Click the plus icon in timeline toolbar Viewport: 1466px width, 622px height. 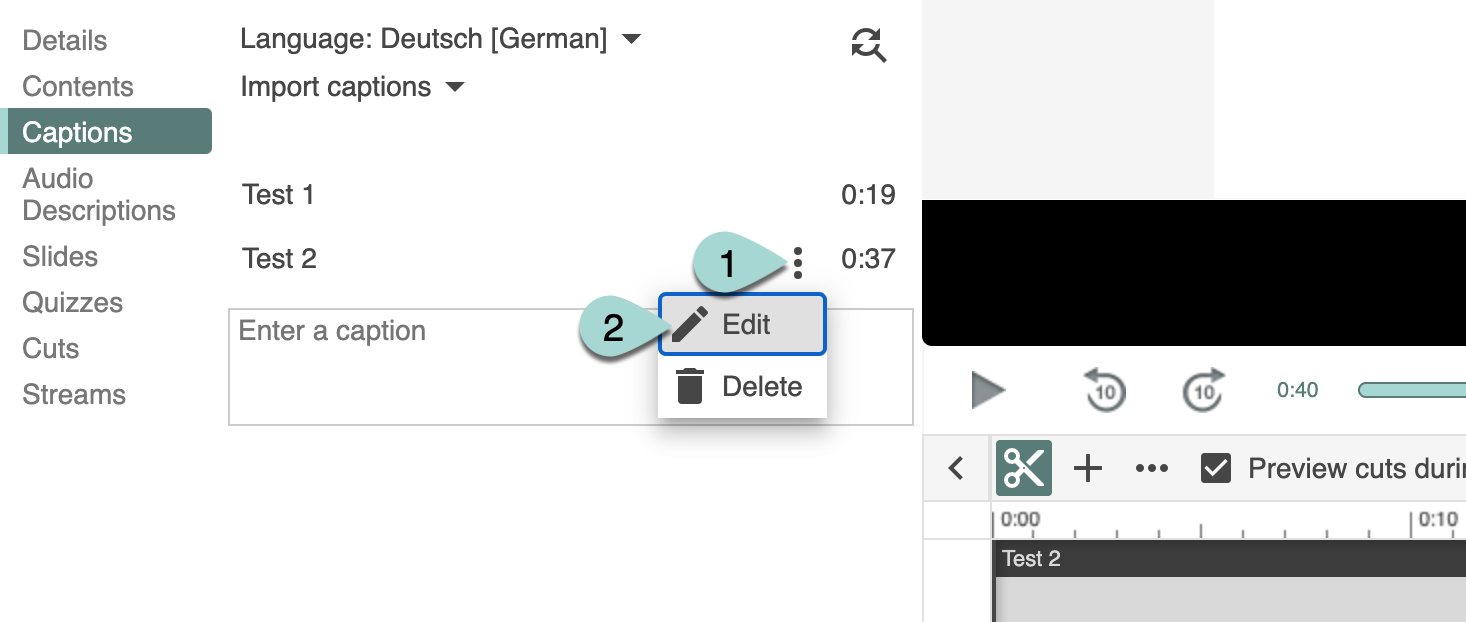tap(1087, 468)
